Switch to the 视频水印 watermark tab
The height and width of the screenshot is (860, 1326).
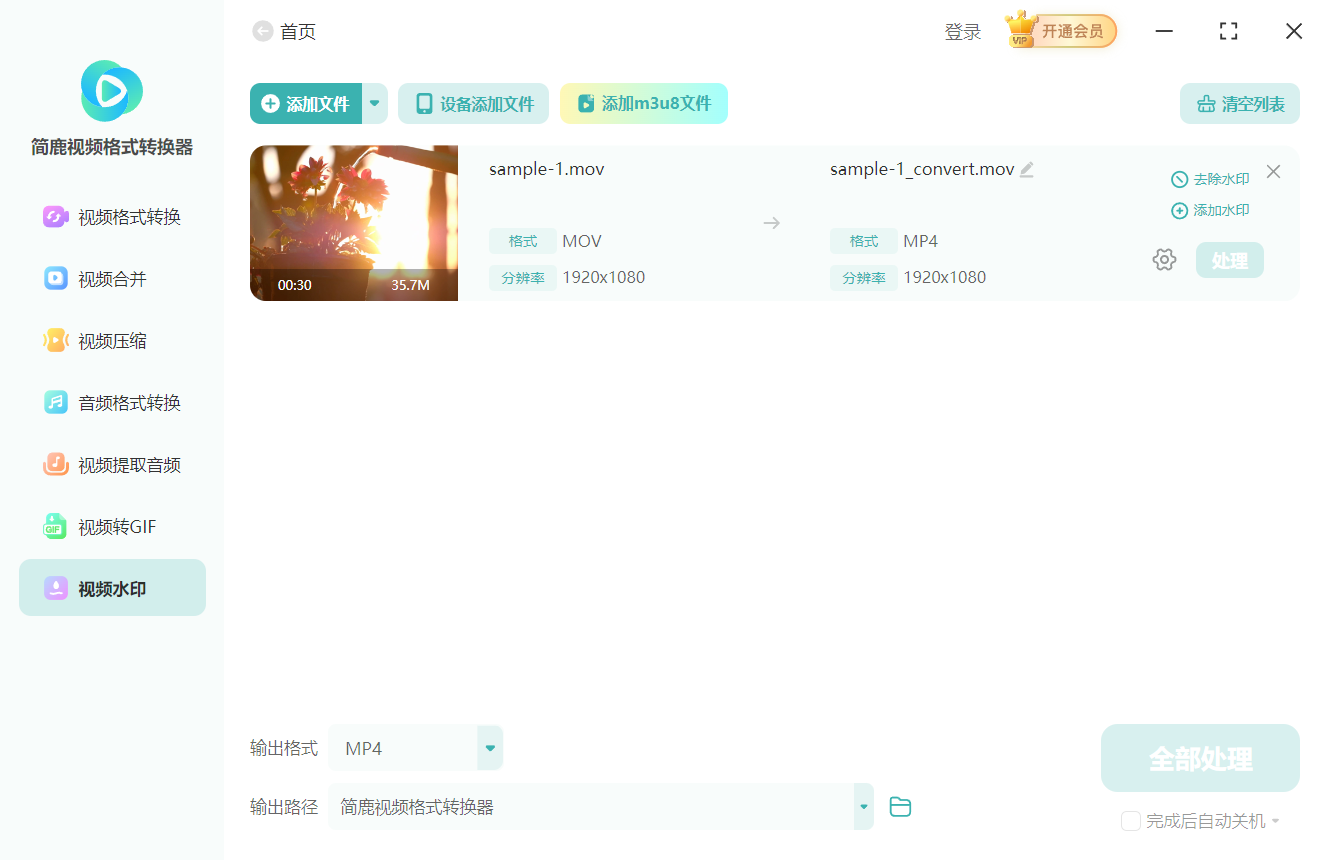click(110, 588)
